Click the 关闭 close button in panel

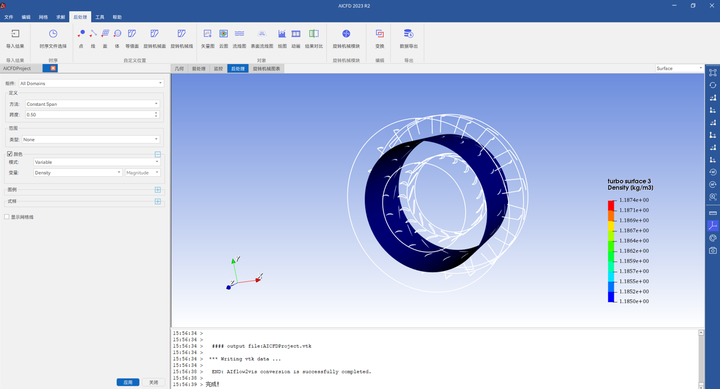pos(153,382)
